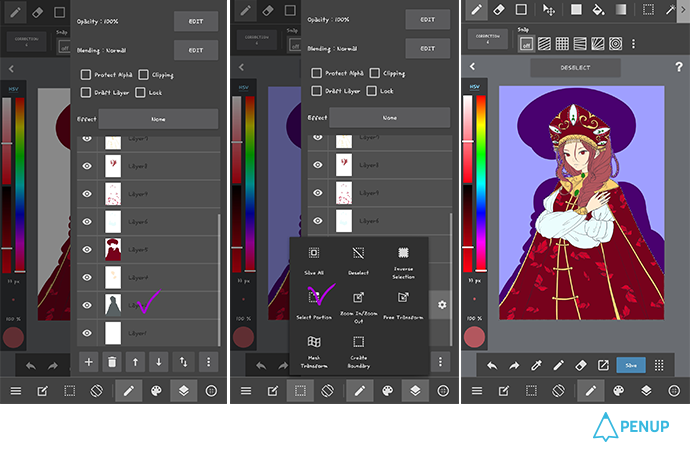Open more-options dots in middle panel
Image resolution: width=690 pixels, height=452 pixels.
tap(440, 362)
